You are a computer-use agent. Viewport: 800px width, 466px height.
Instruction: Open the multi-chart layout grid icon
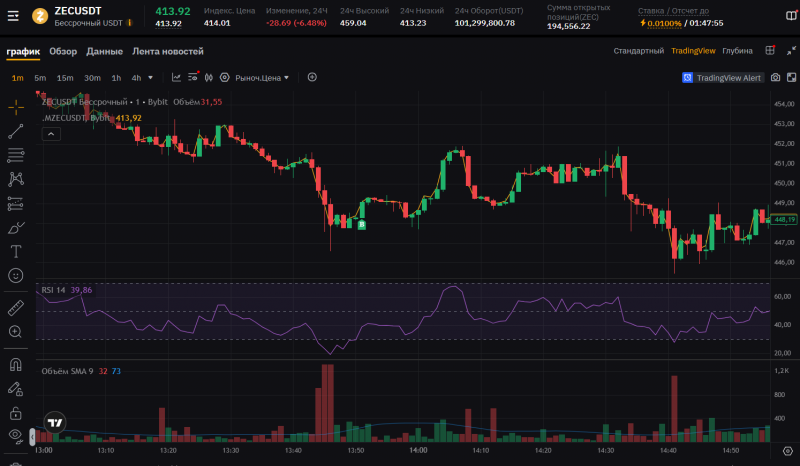(770, 50)
